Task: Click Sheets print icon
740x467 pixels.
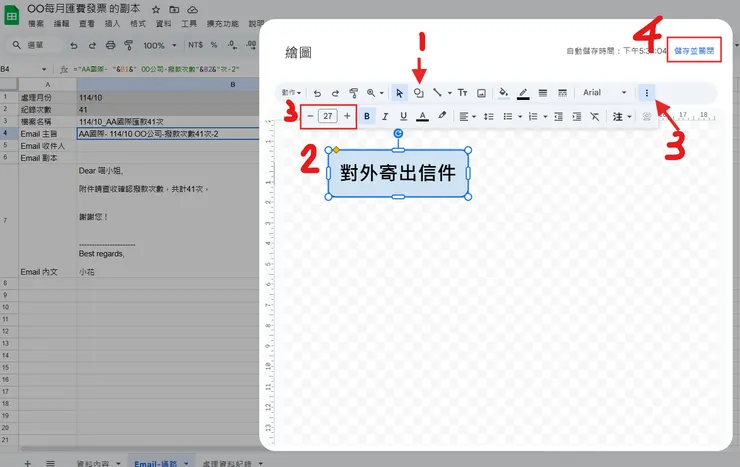Action: [110, 45]
